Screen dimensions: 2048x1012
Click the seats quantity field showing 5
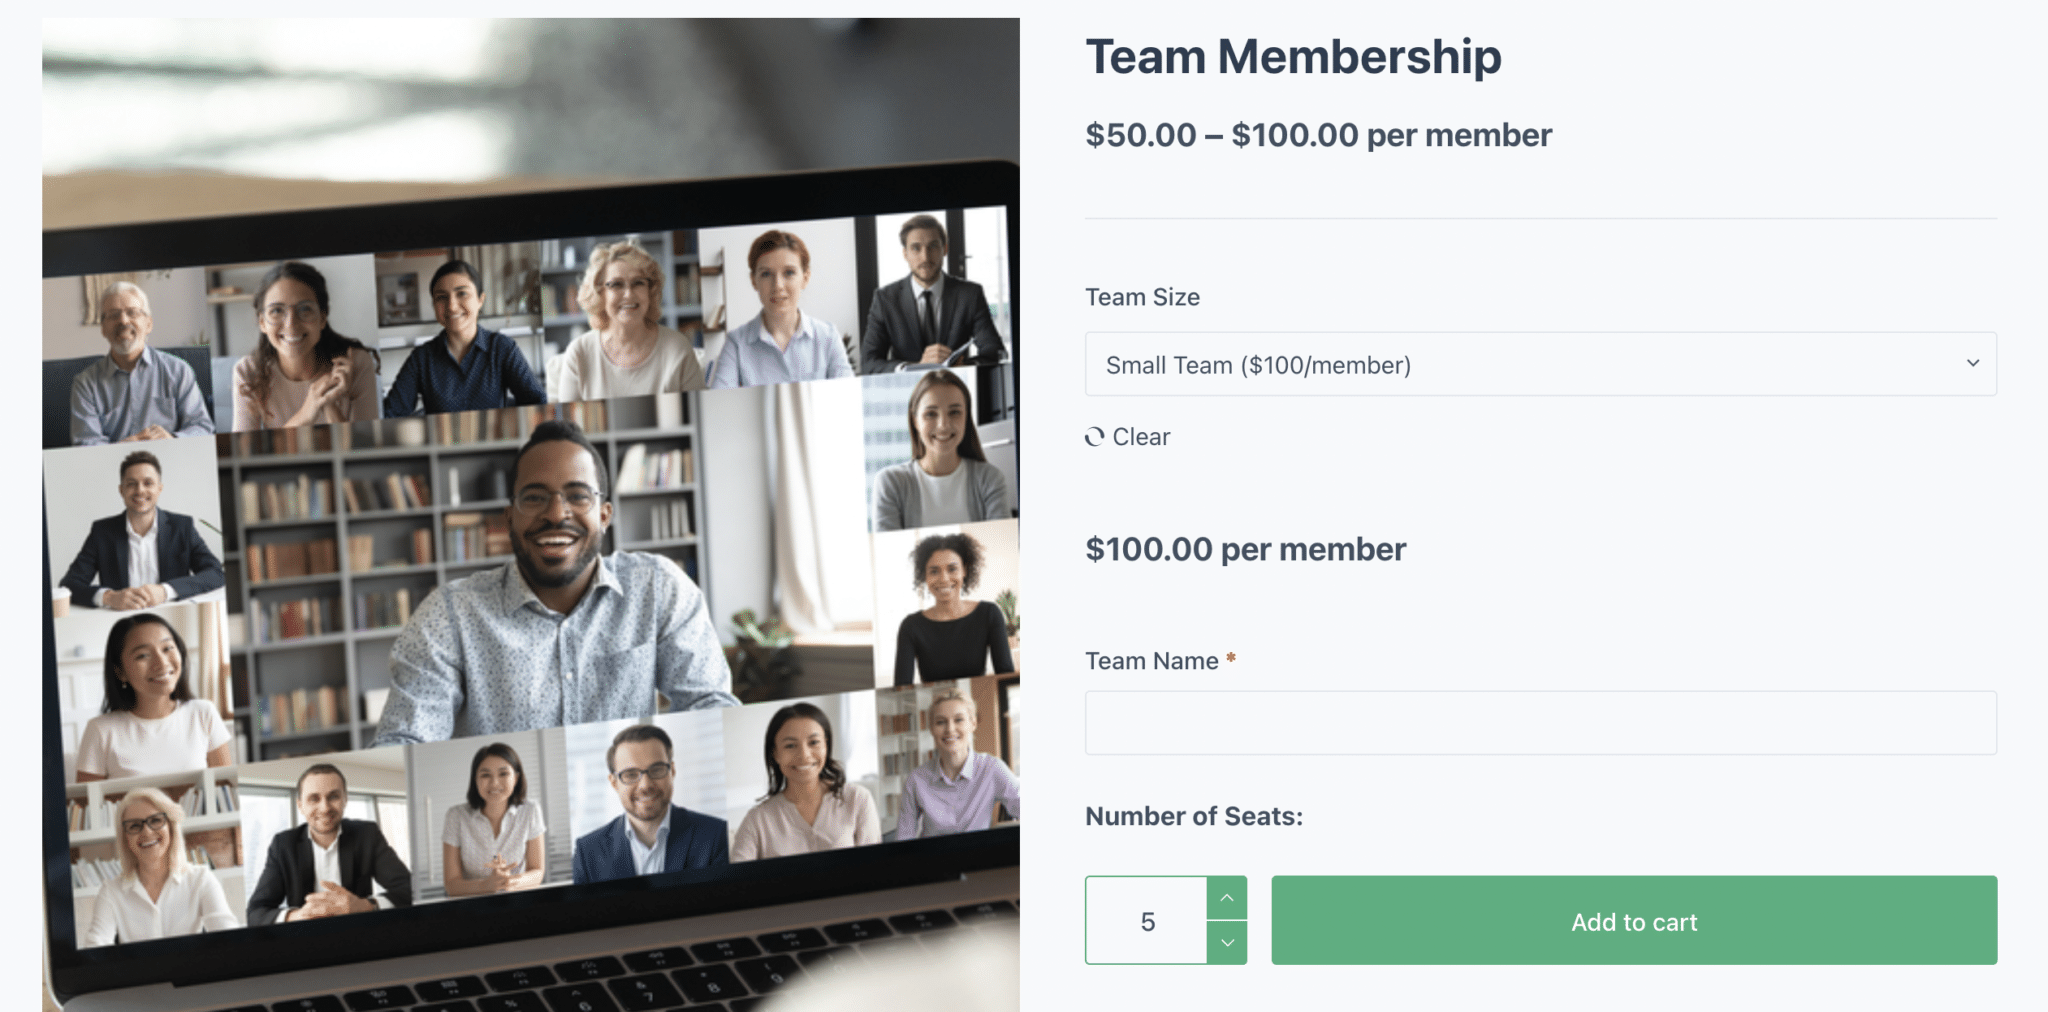coord(1147,921)
